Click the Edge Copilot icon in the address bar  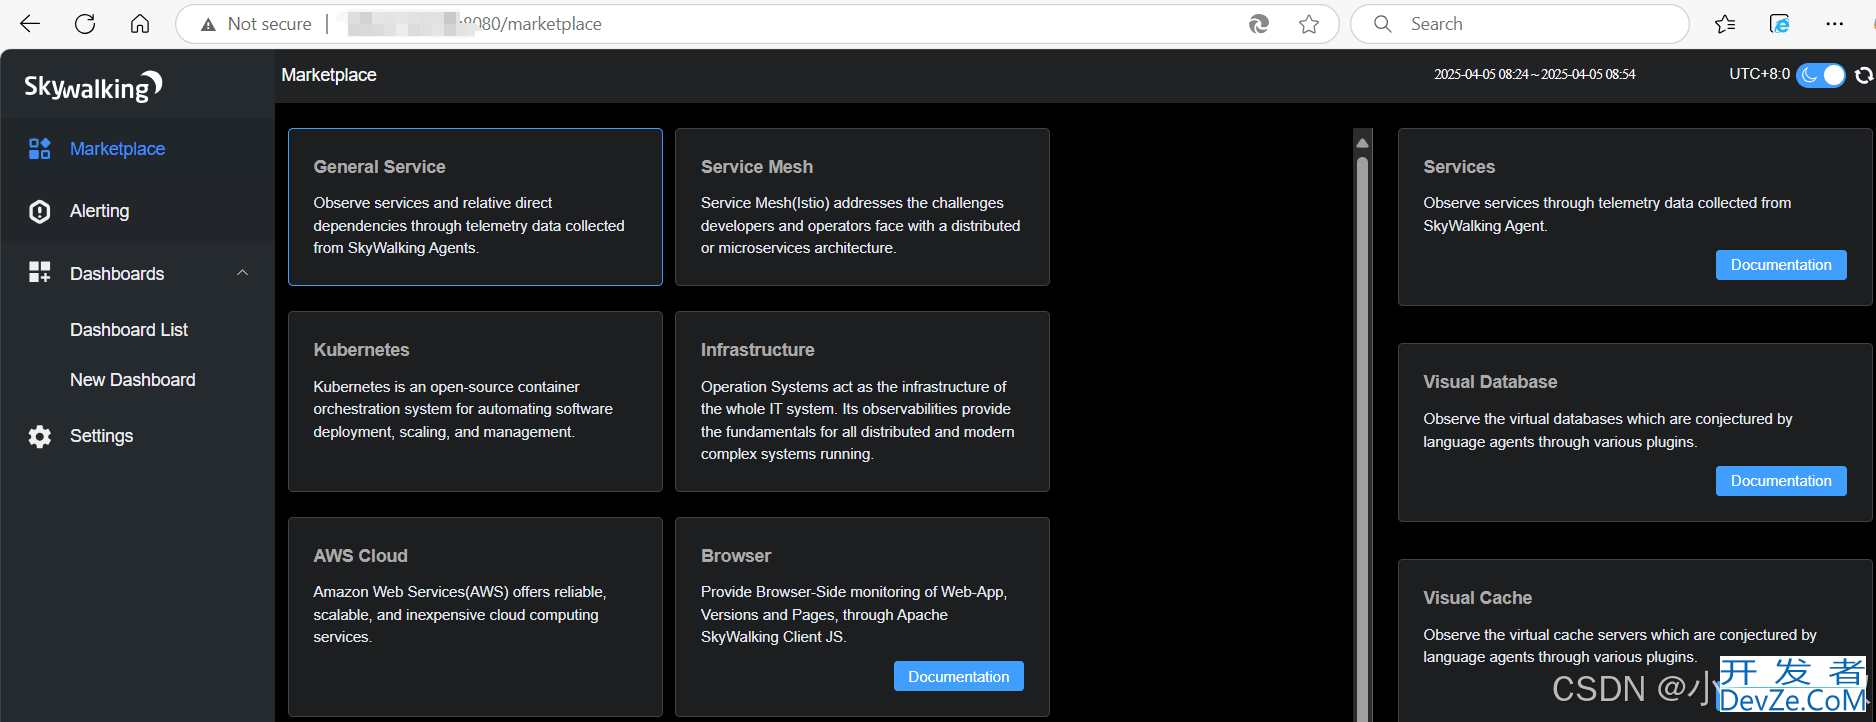click(x=1259, y=24)
